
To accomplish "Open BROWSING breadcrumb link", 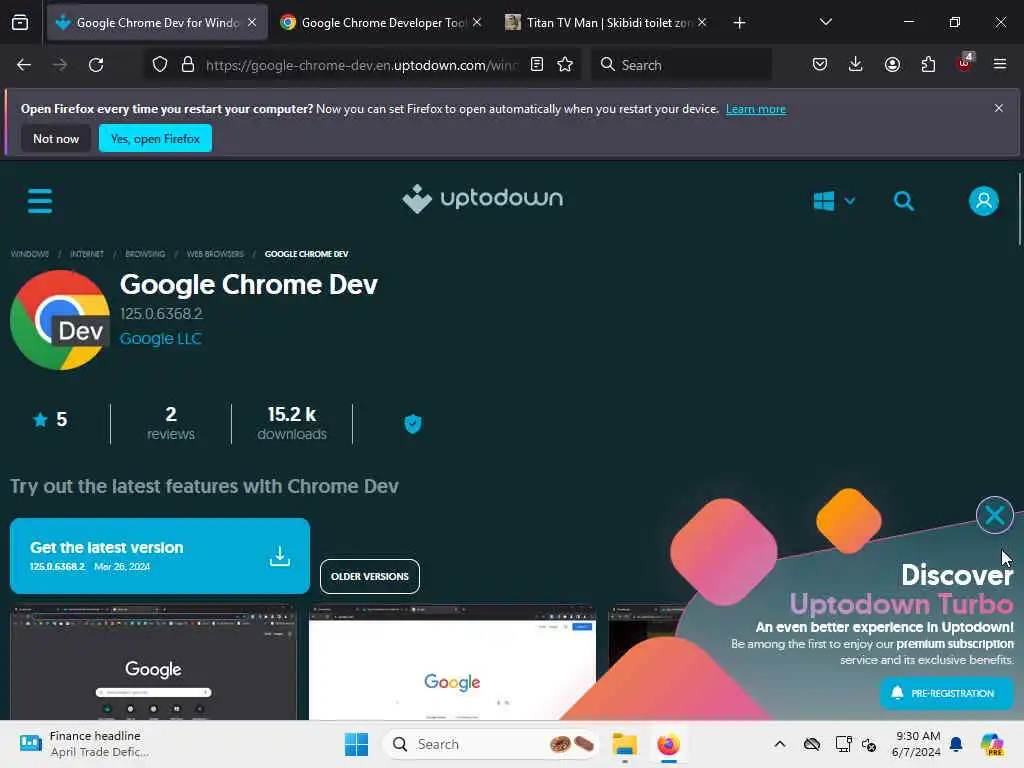I will point(145,254).
